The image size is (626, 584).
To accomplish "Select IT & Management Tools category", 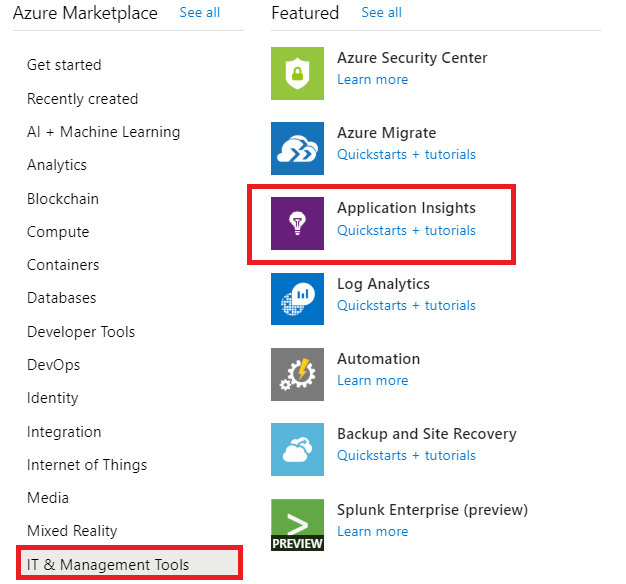I will 108,565.
